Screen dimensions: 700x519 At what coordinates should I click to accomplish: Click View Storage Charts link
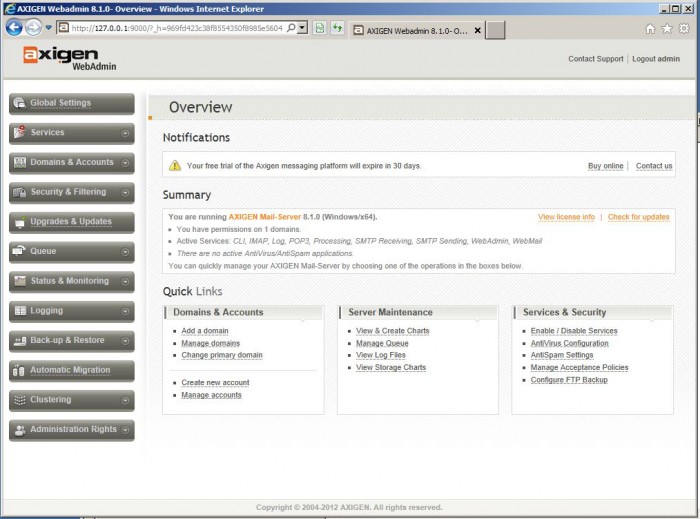391,367
